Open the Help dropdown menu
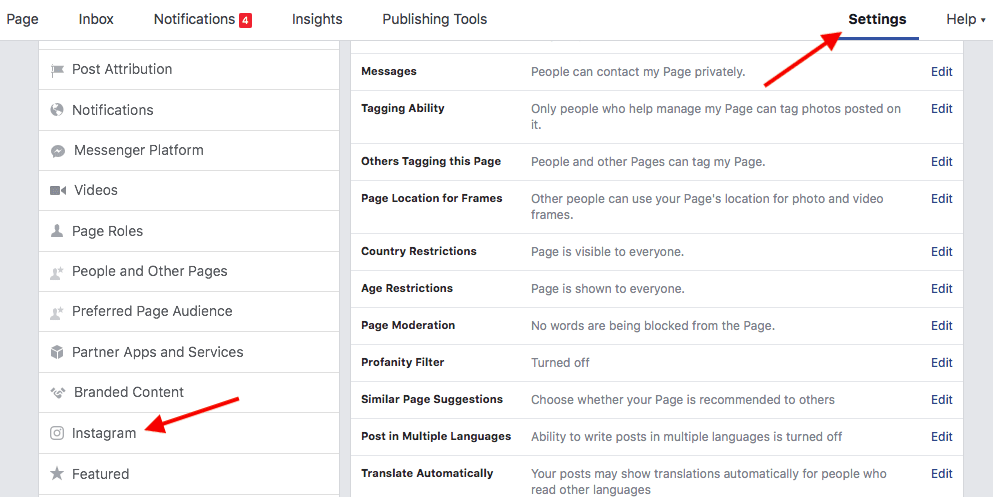 pyautogui.click(x=965, y=19)
